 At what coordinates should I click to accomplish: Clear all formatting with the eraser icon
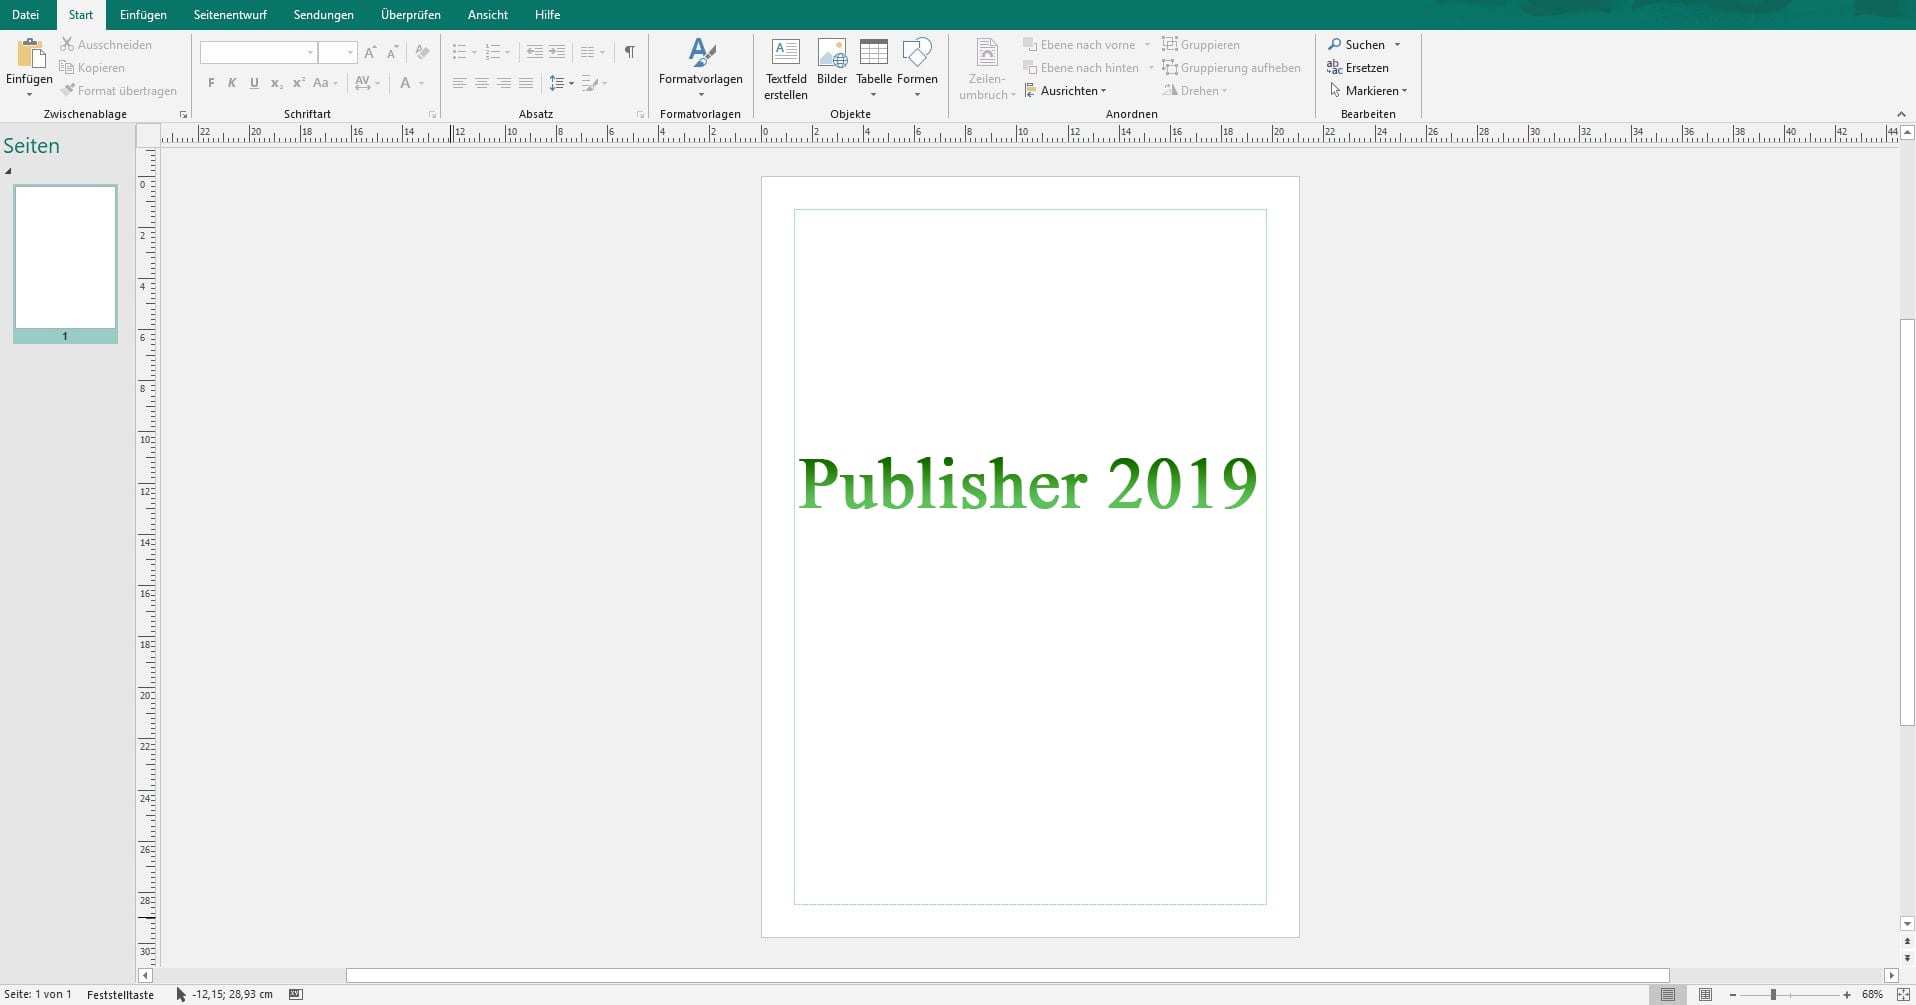(422, 52)
